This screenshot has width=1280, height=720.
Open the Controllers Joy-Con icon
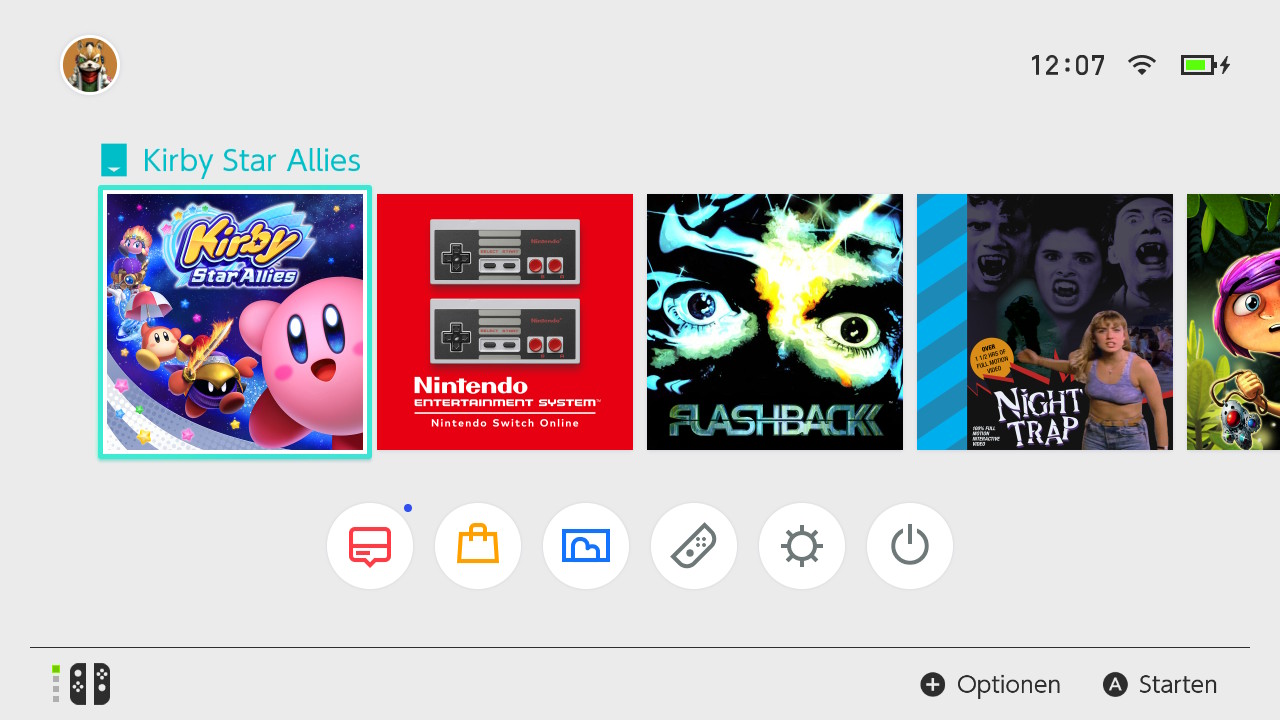(694, 546)
